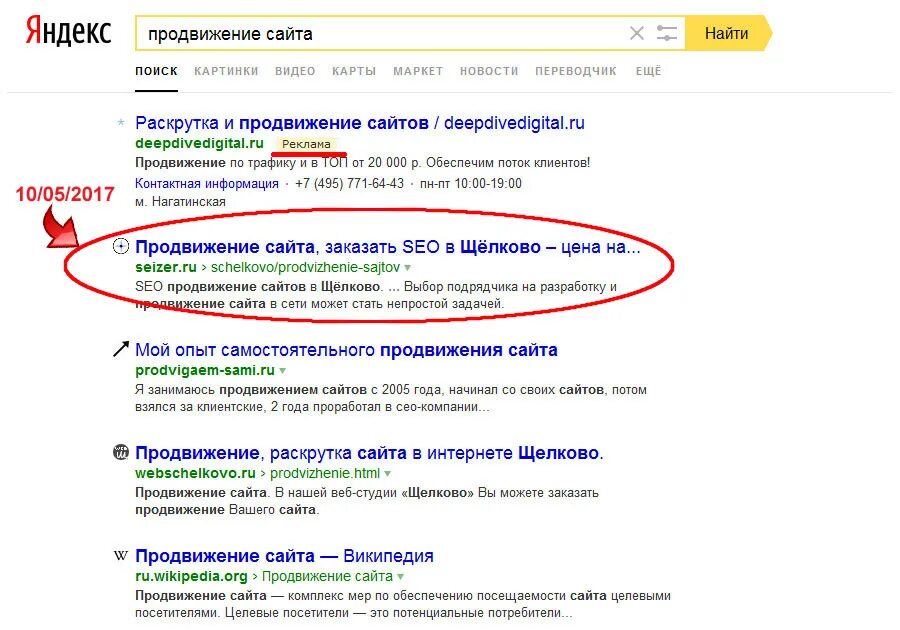This screenshot has height=630, width=900.
Task: Expand dropdown arrow next to seizer.ru URL
Action: [408, 267]
